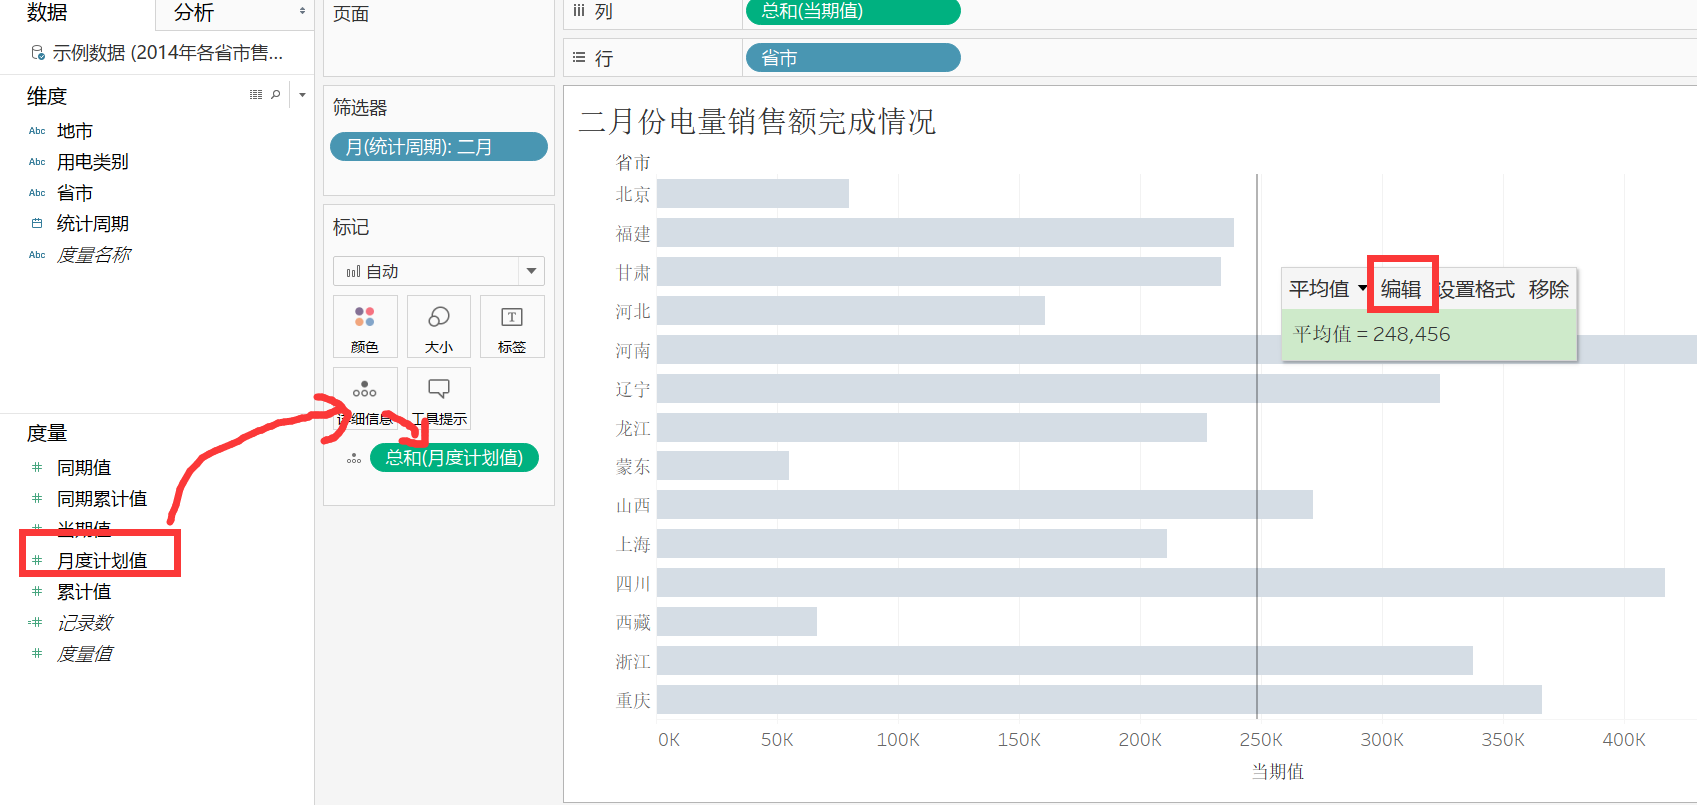This screenshot has width=1697, height=805.
Task: Select the 地市 dimension field
Action: 75,131
